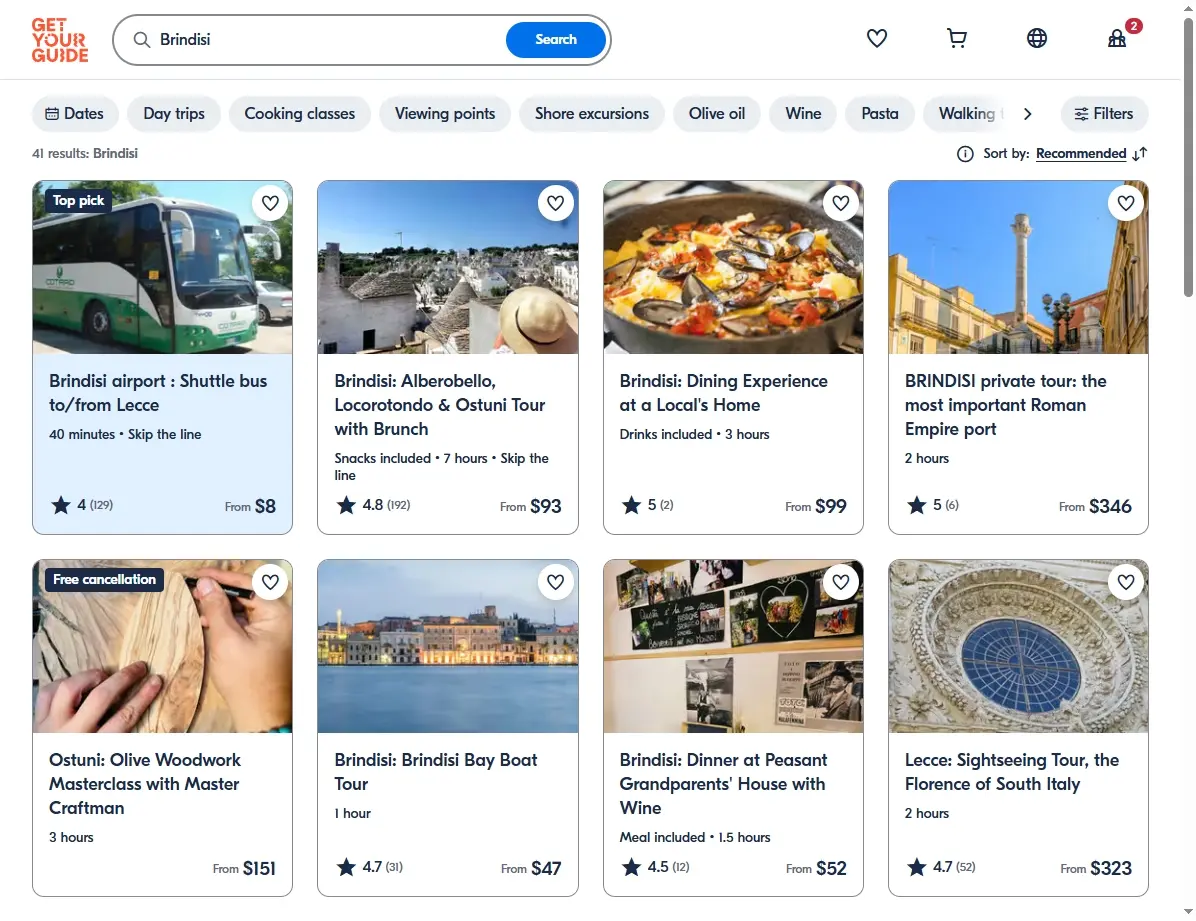Viewport: 1196px width, 921px height.
Task: Open Alberobello, Locorotondo & Ostuni Tour title
Action: (x=440, y=405)
